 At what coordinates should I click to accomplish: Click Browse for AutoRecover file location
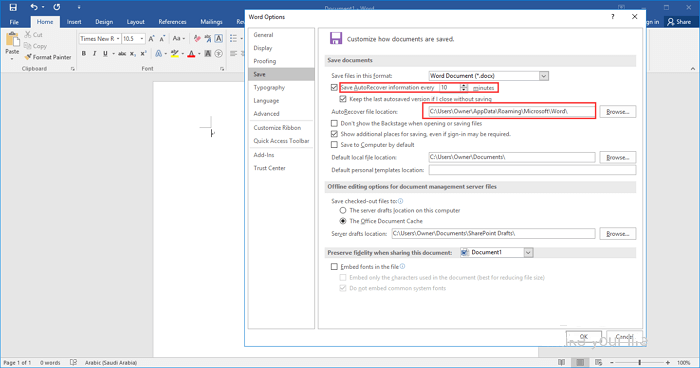point(618,112)
